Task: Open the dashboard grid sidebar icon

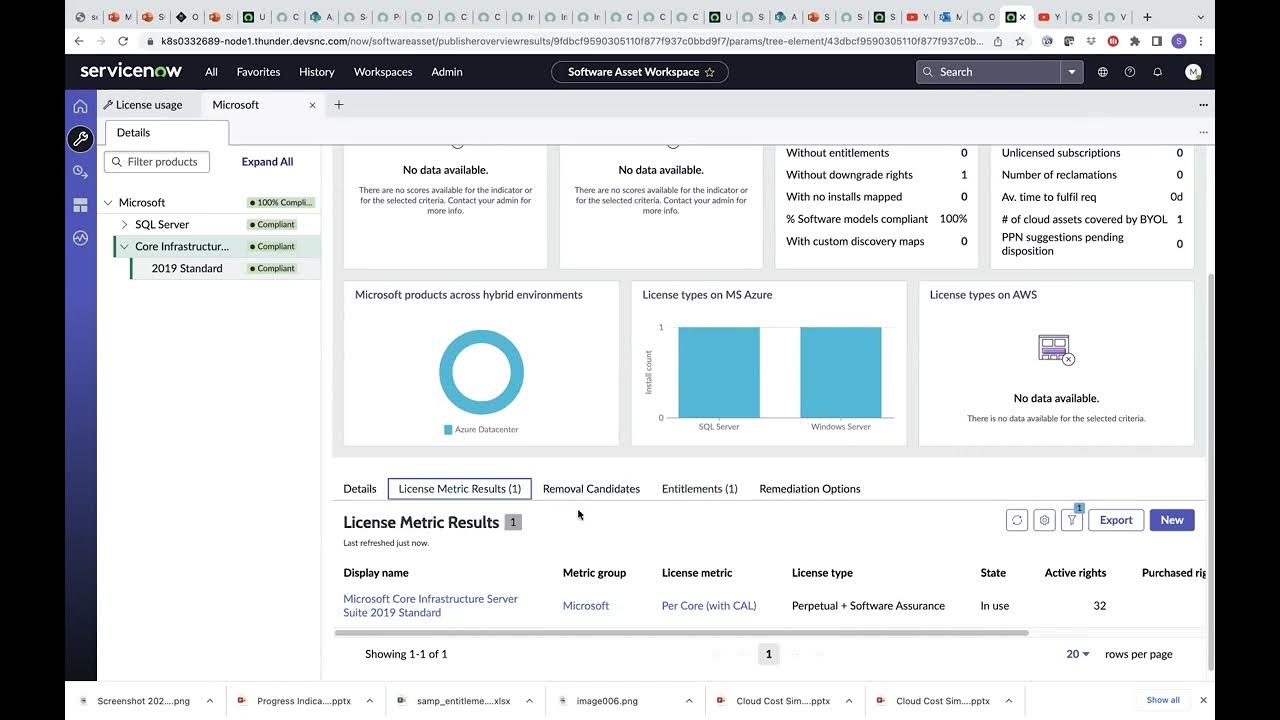Action: (x=81, y=205)
